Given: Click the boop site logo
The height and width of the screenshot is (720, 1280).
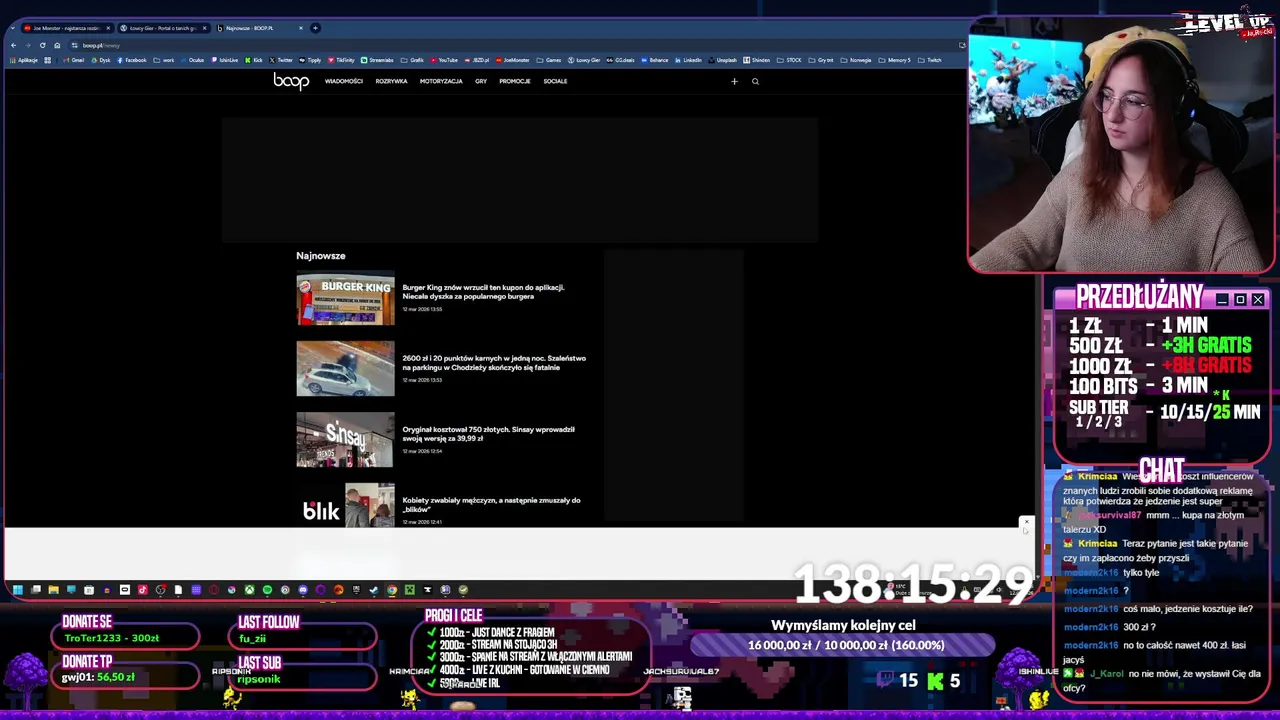Looking at the screenshot, I should 291,81.
